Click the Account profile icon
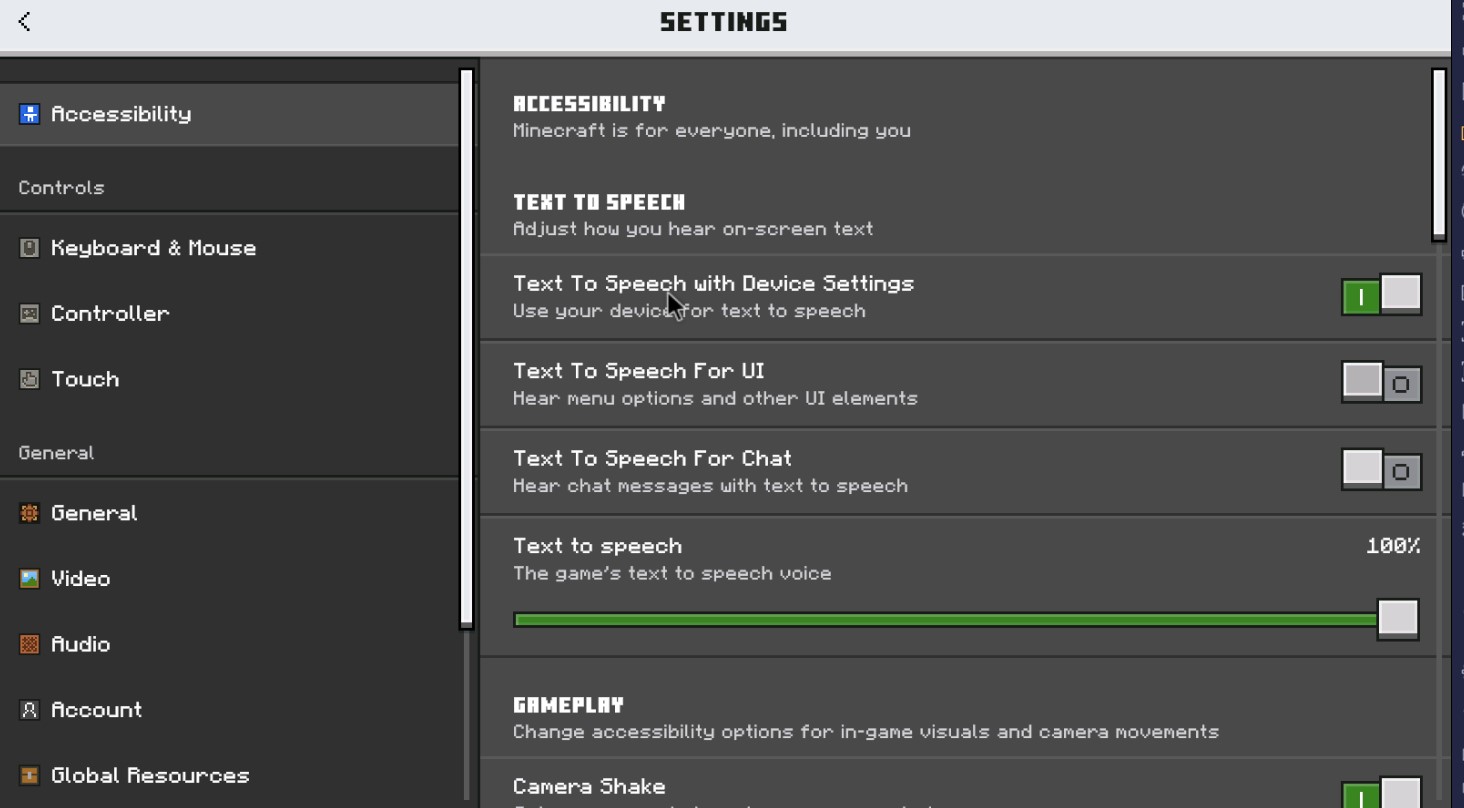Viewport: 1464px width, 808px height. (30, 710)
